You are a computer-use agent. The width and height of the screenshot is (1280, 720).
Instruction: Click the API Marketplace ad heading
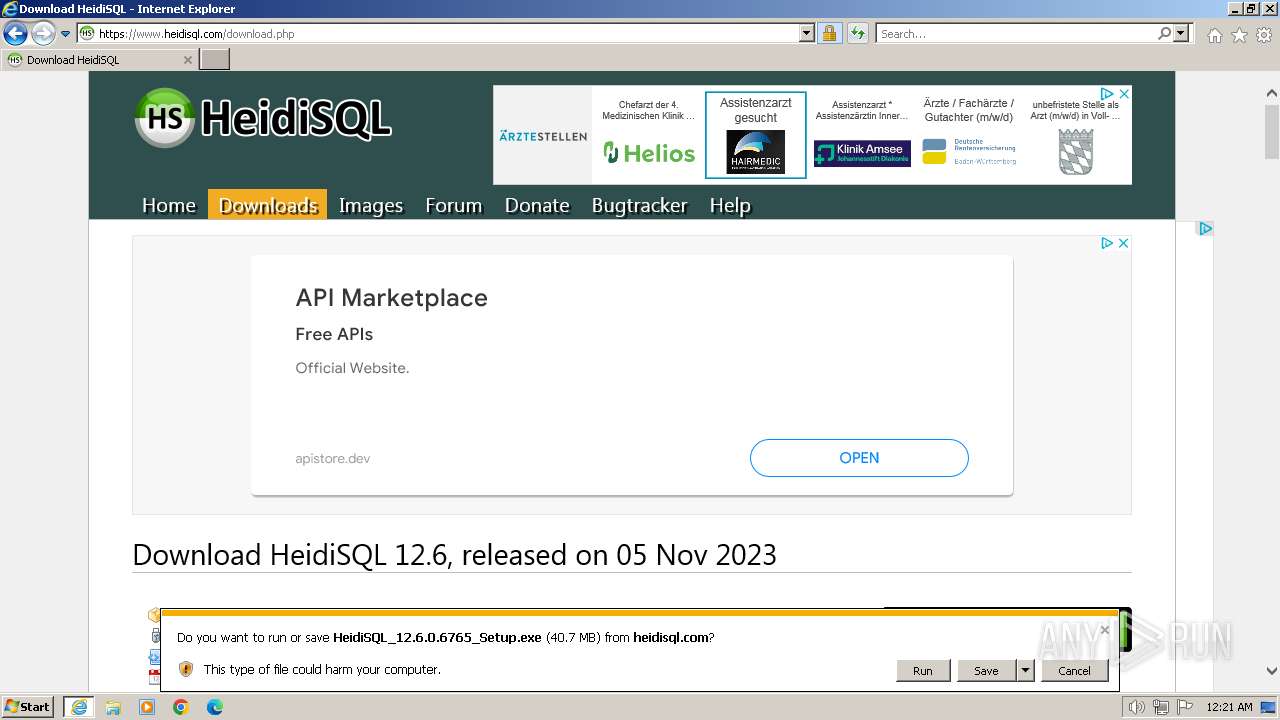[391, 298]
